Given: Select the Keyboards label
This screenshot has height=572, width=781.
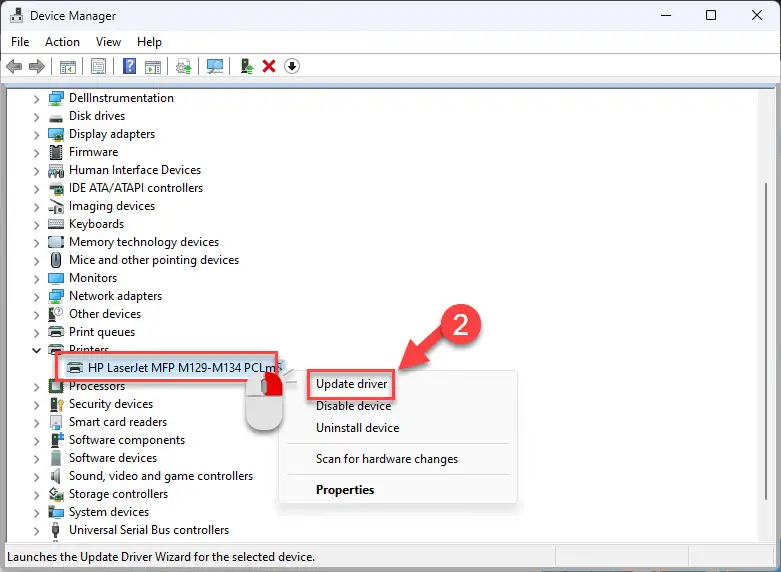Looking at the screenshot, I should pyautogui.click(x=96, y=224).
